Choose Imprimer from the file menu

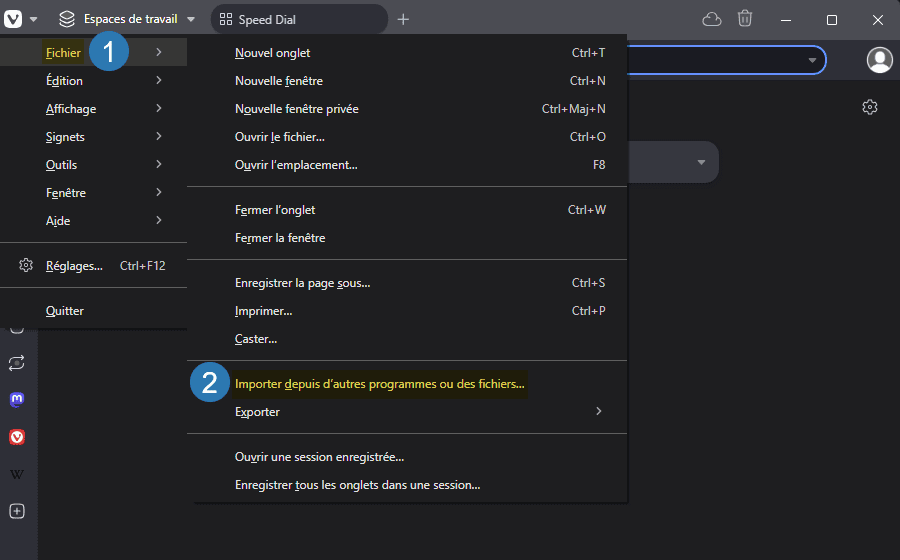[x=407, y=311]
